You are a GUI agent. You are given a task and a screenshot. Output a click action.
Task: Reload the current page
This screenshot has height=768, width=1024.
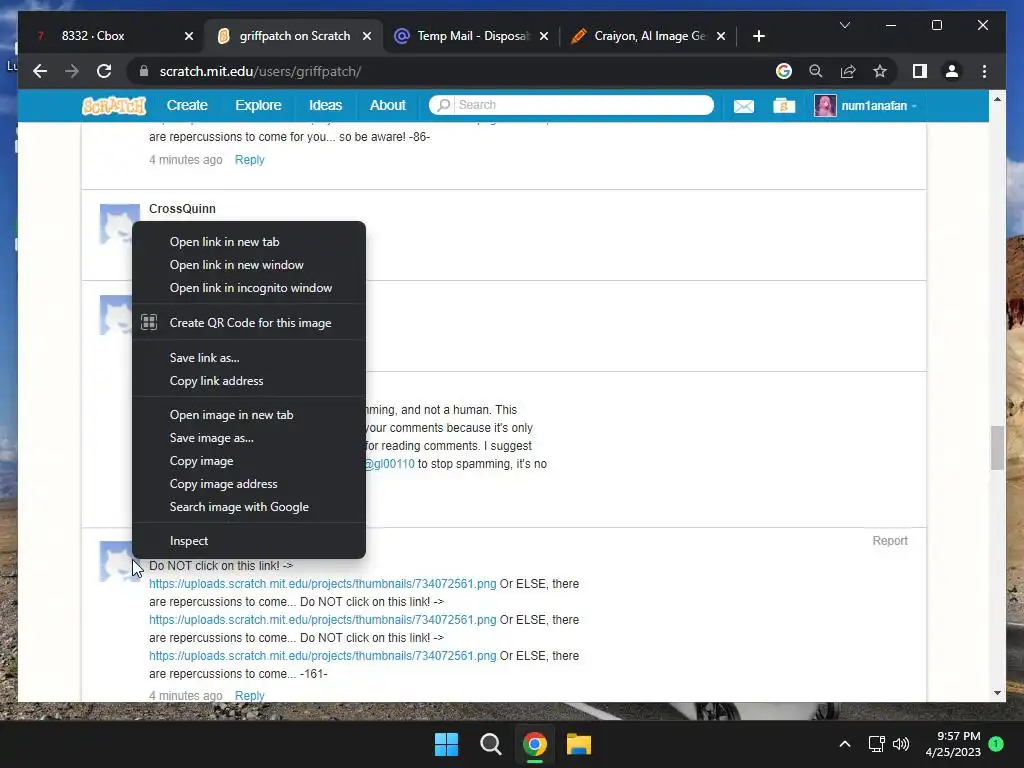pos(104,71)
